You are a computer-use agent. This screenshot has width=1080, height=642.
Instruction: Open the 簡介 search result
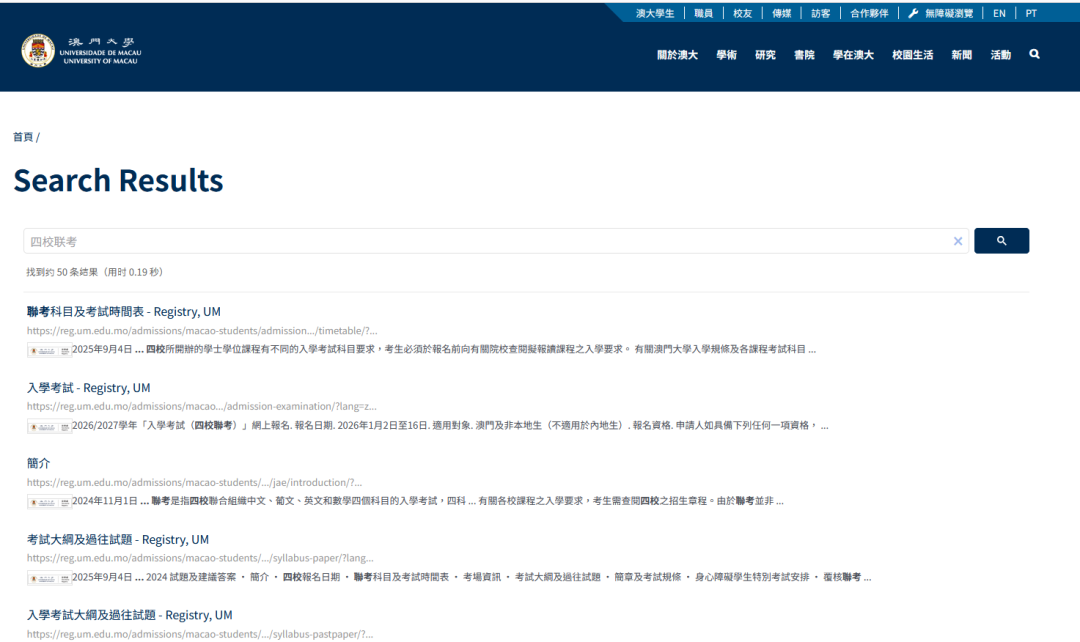click(x=38, y=464)
